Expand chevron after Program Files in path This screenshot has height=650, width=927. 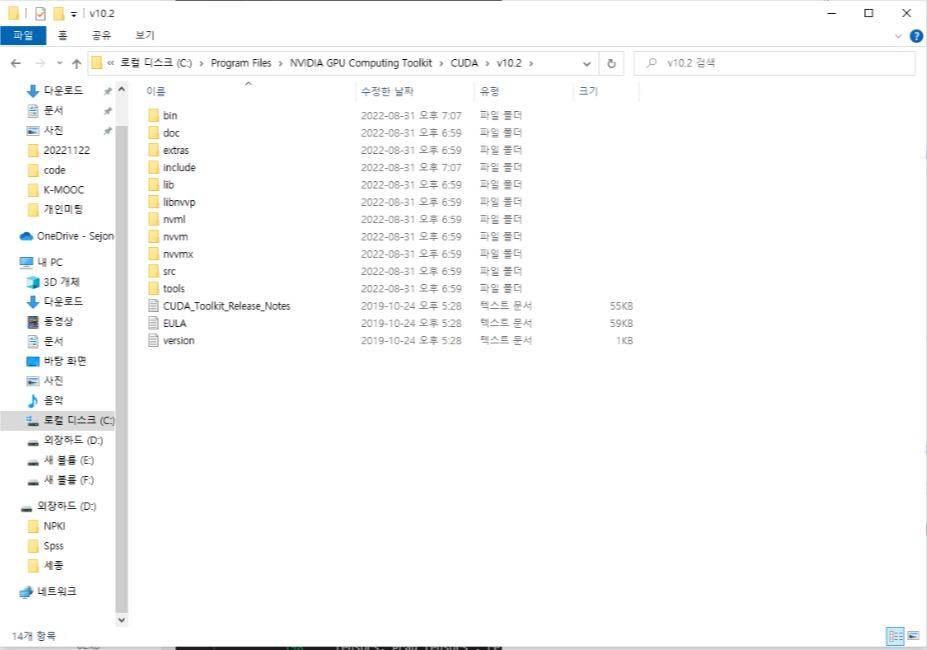[x=280, y=63]
